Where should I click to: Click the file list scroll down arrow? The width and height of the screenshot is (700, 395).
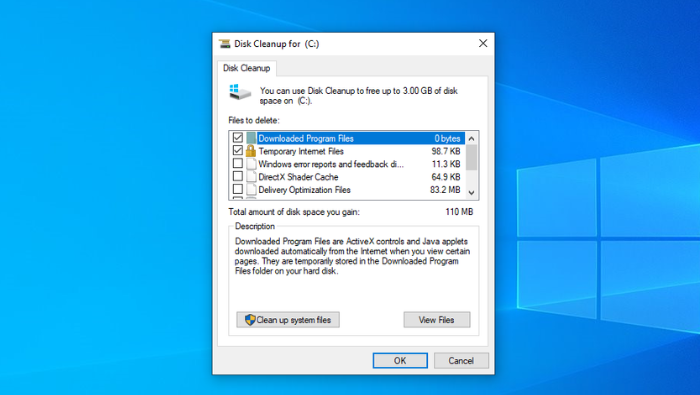(471, 192)
